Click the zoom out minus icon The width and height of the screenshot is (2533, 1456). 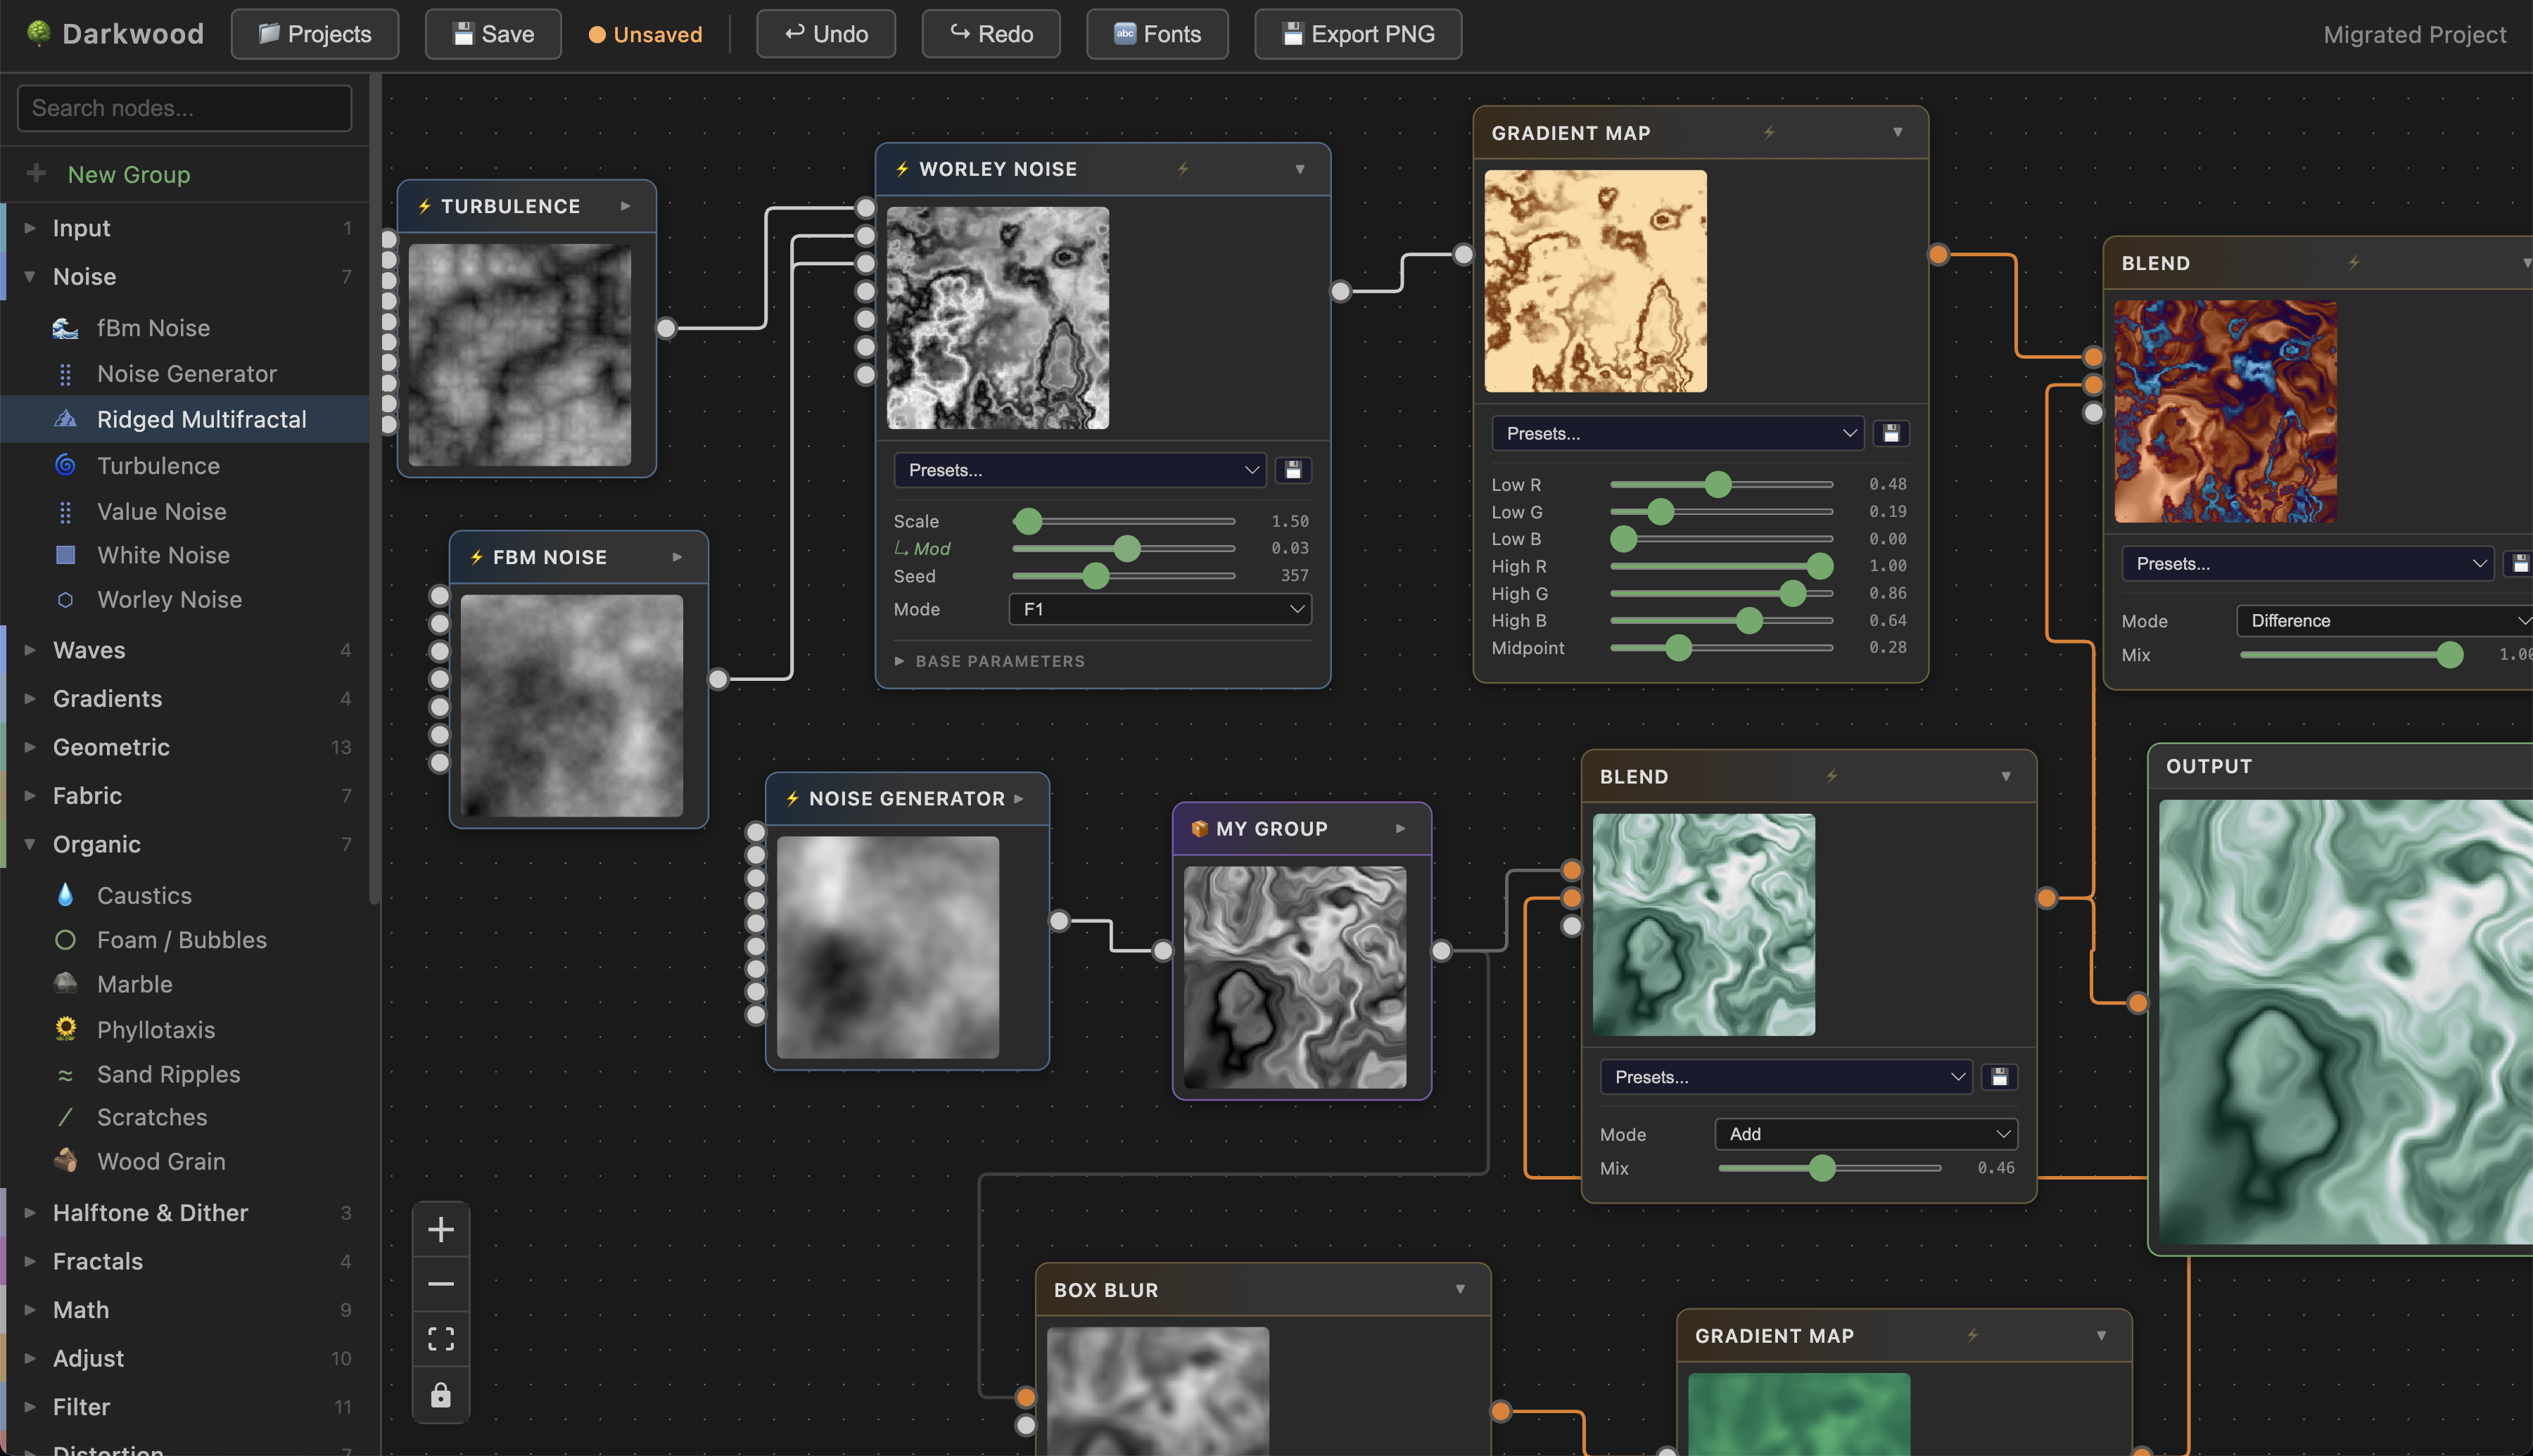pyautogui.click(x=441, y=1284)
